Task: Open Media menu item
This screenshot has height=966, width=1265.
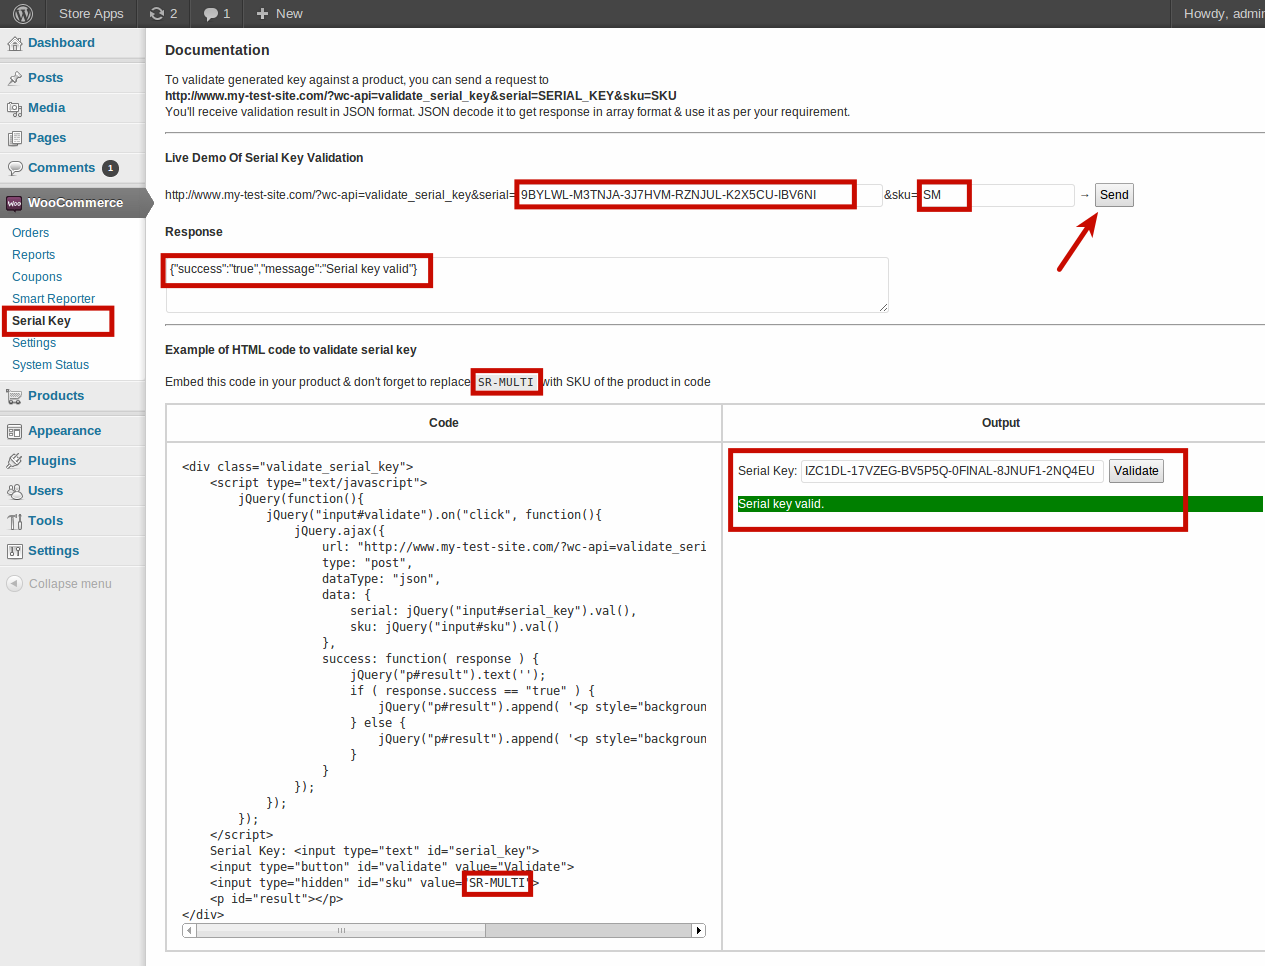Action: (46, 108)
